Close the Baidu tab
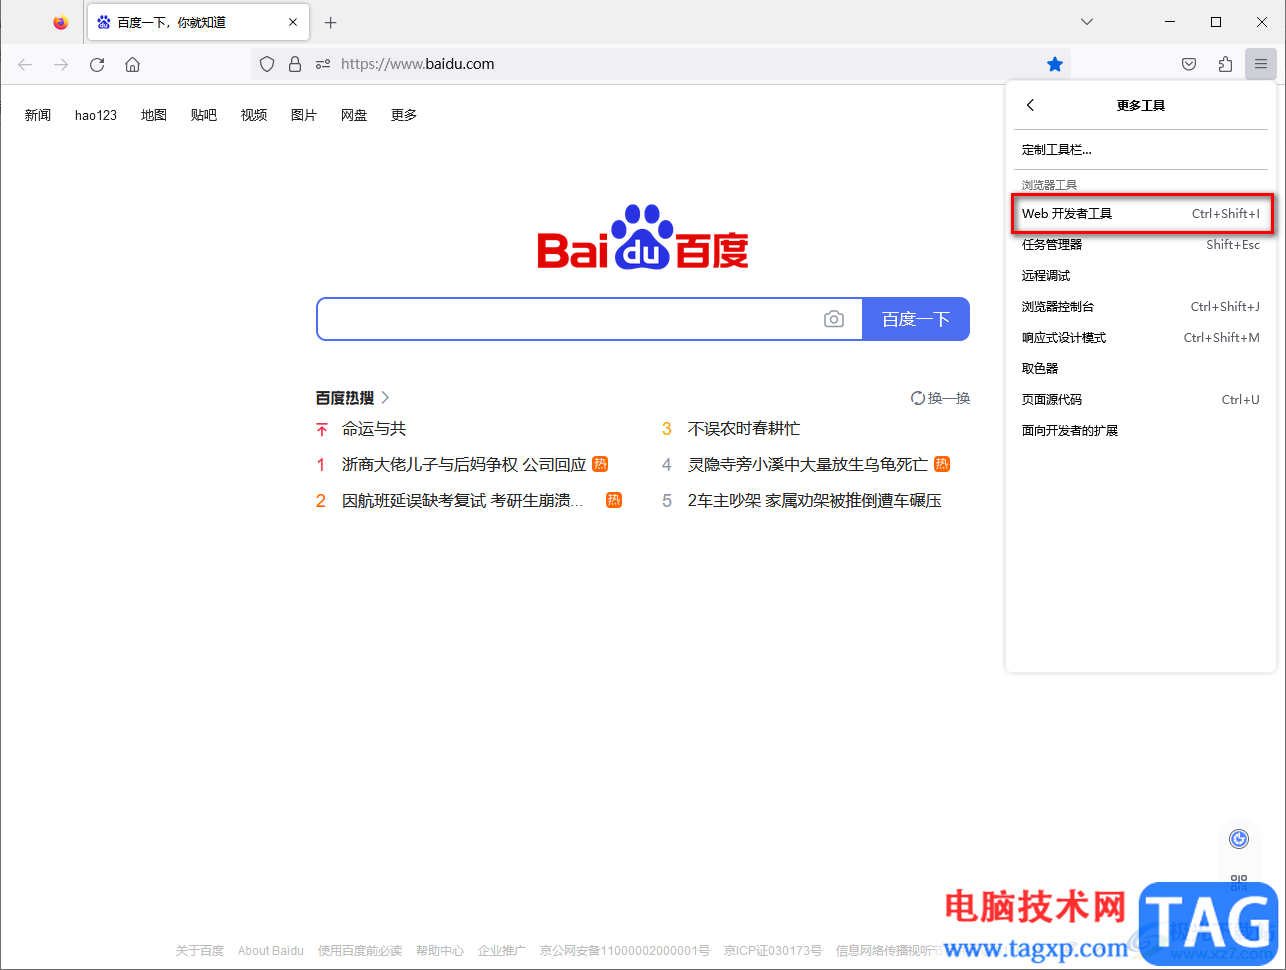Viewport: 1286px width, 970px height. [293, 22]
